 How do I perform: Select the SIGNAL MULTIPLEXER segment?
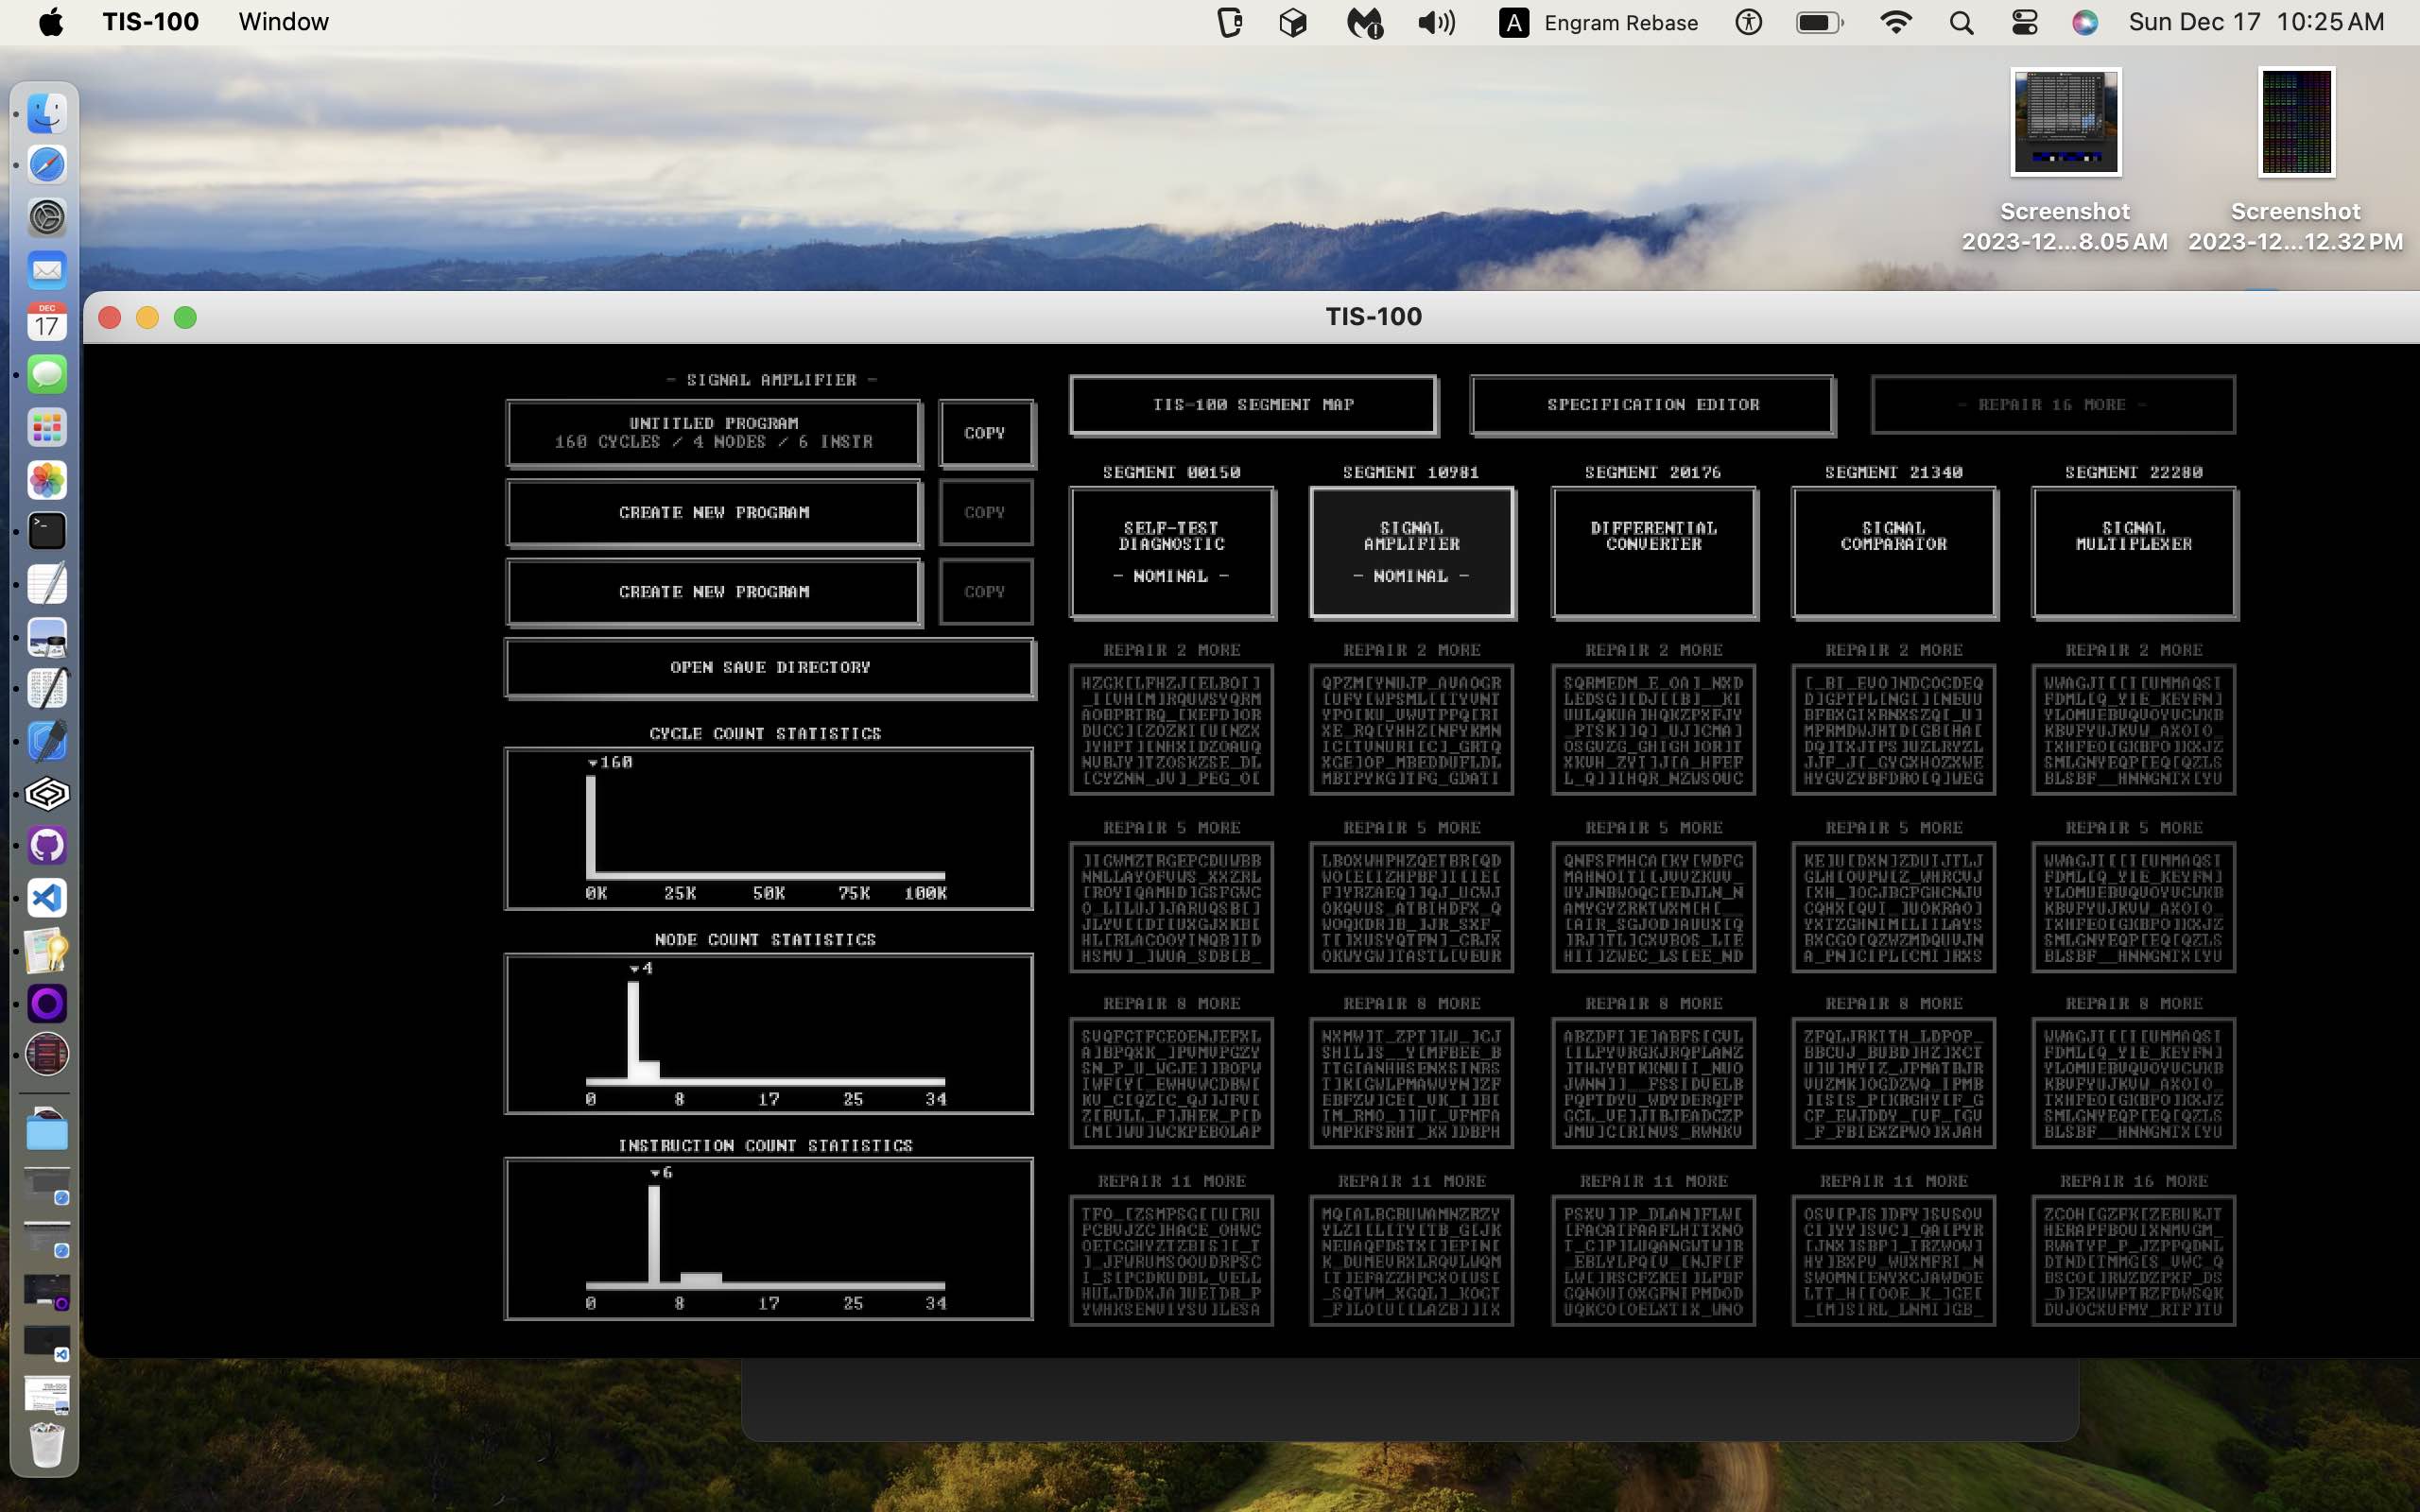pos(2134,553)
